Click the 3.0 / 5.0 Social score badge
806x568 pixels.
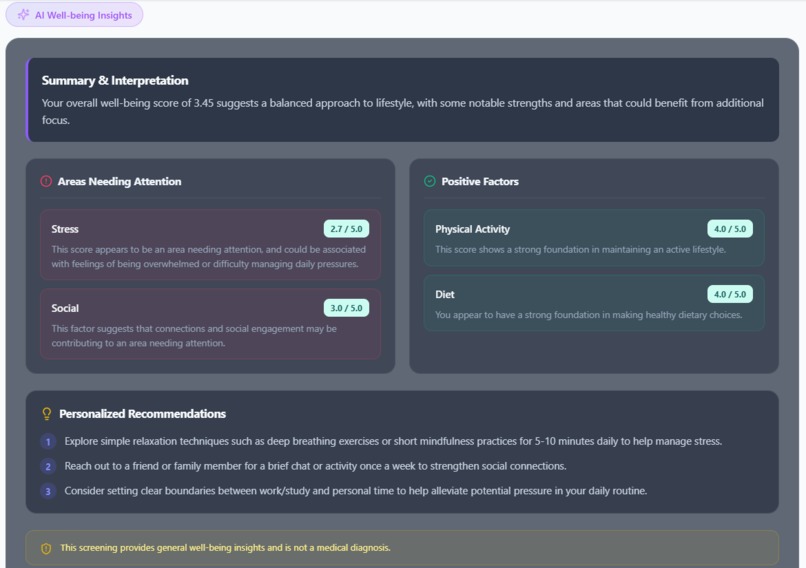pyautogui.click(x=346, y=308)
